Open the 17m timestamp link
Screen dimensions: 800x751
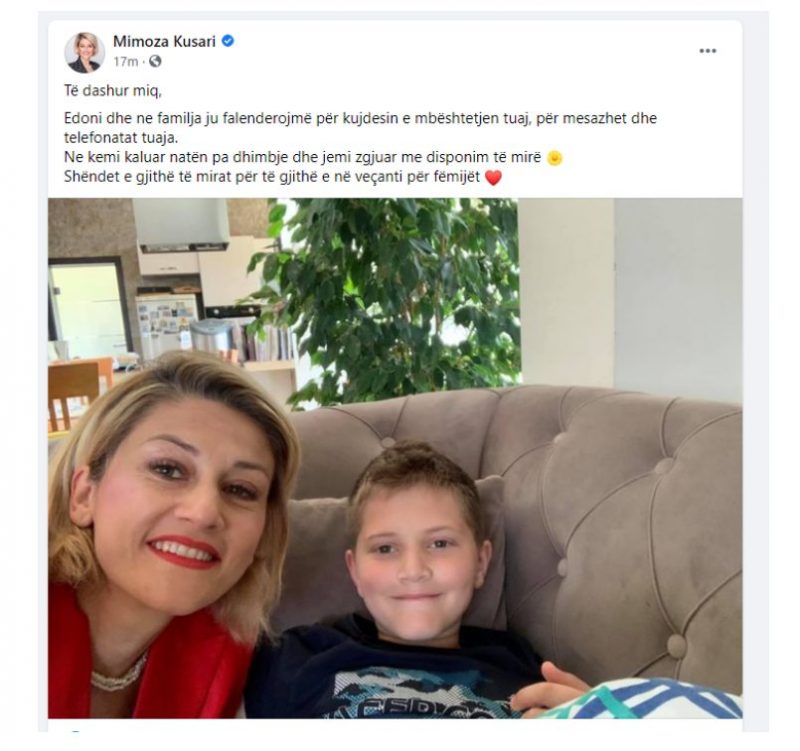tap(126, 62)
